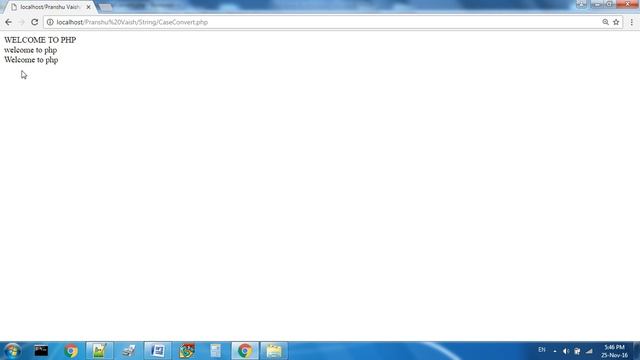Image resolution: width=640 pixels, height=360 pixels.
Task: Click the text 'WELCOME TO PHP'
Action: point(40,40)
